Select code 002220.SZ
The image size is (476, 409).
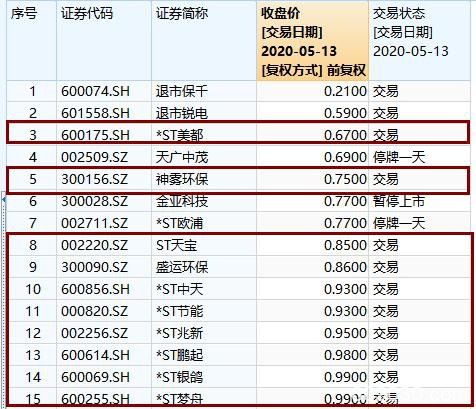pos(94,245)
